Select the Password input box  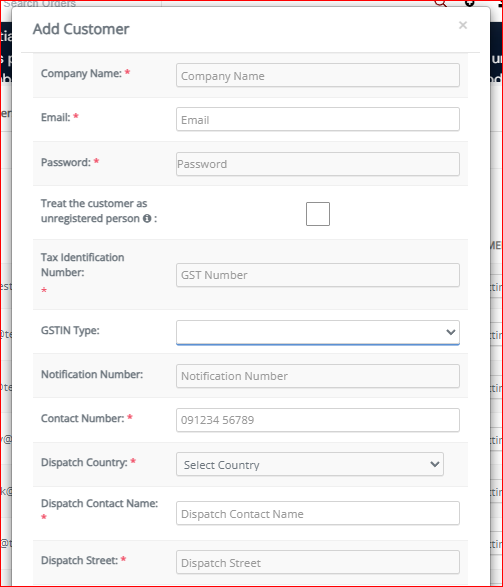(x=318, y=164)
